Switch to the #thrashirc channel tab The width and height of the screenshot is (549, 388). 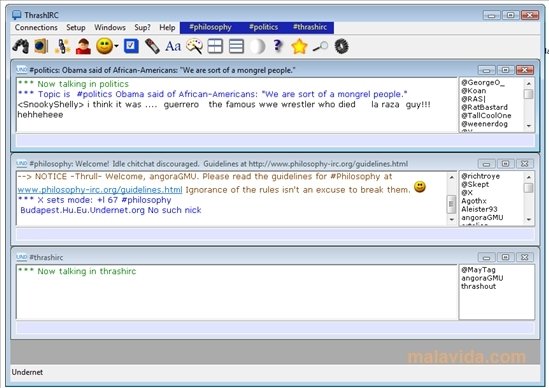(310, 27)
